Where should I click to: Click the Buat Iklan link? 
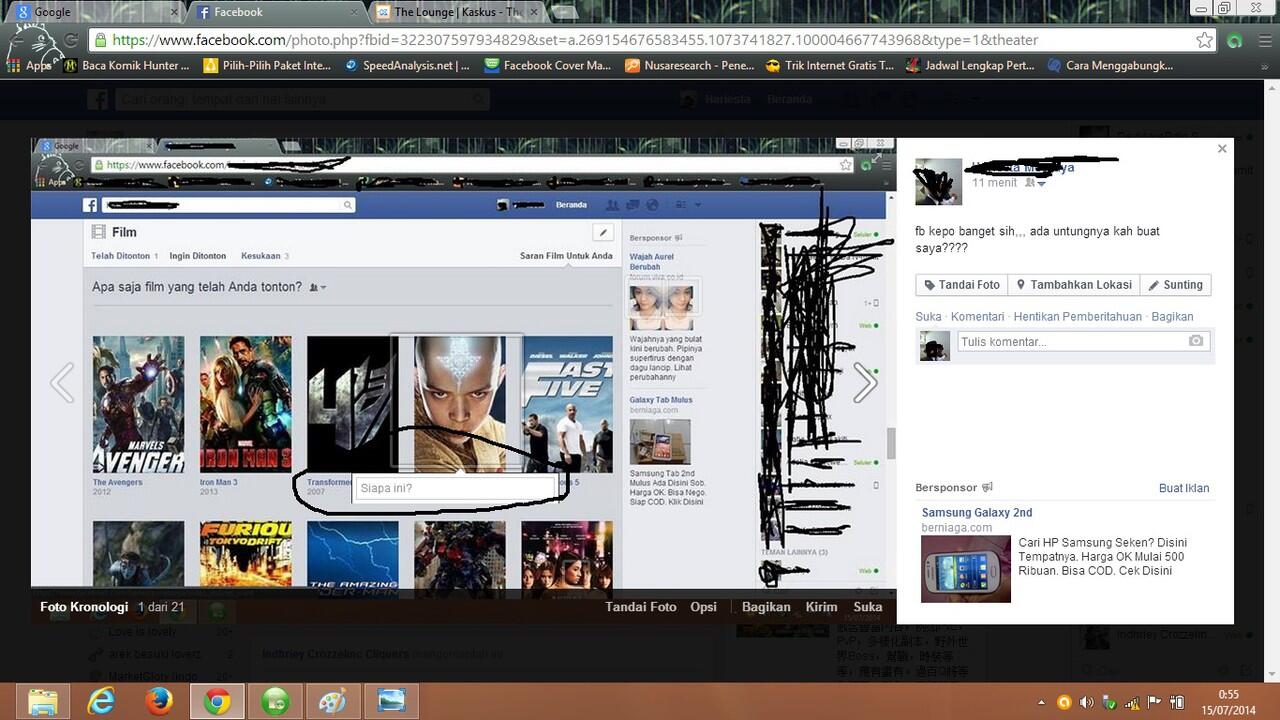tap(1184, 487)
